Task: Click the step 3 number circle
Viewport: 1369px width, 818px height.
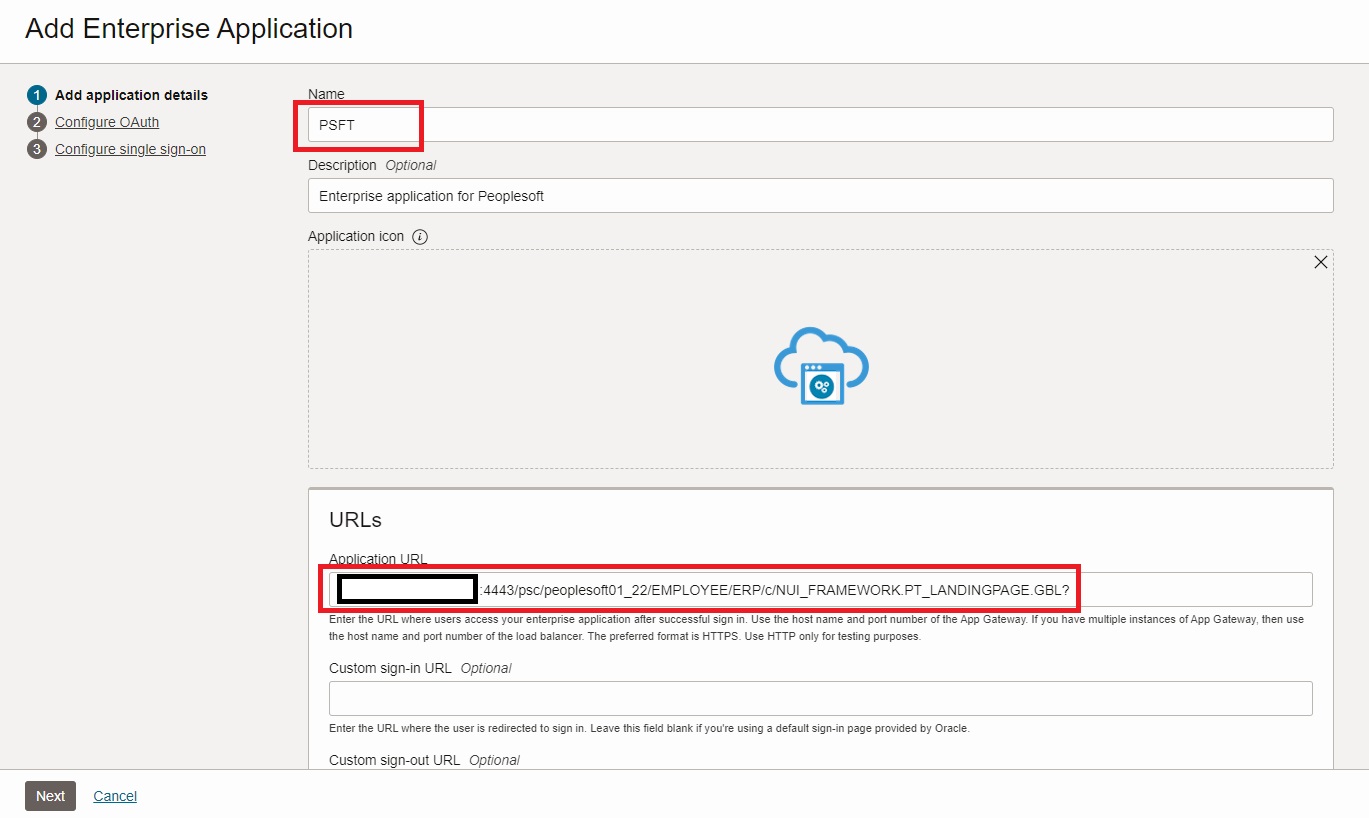Action: (37, 149)
